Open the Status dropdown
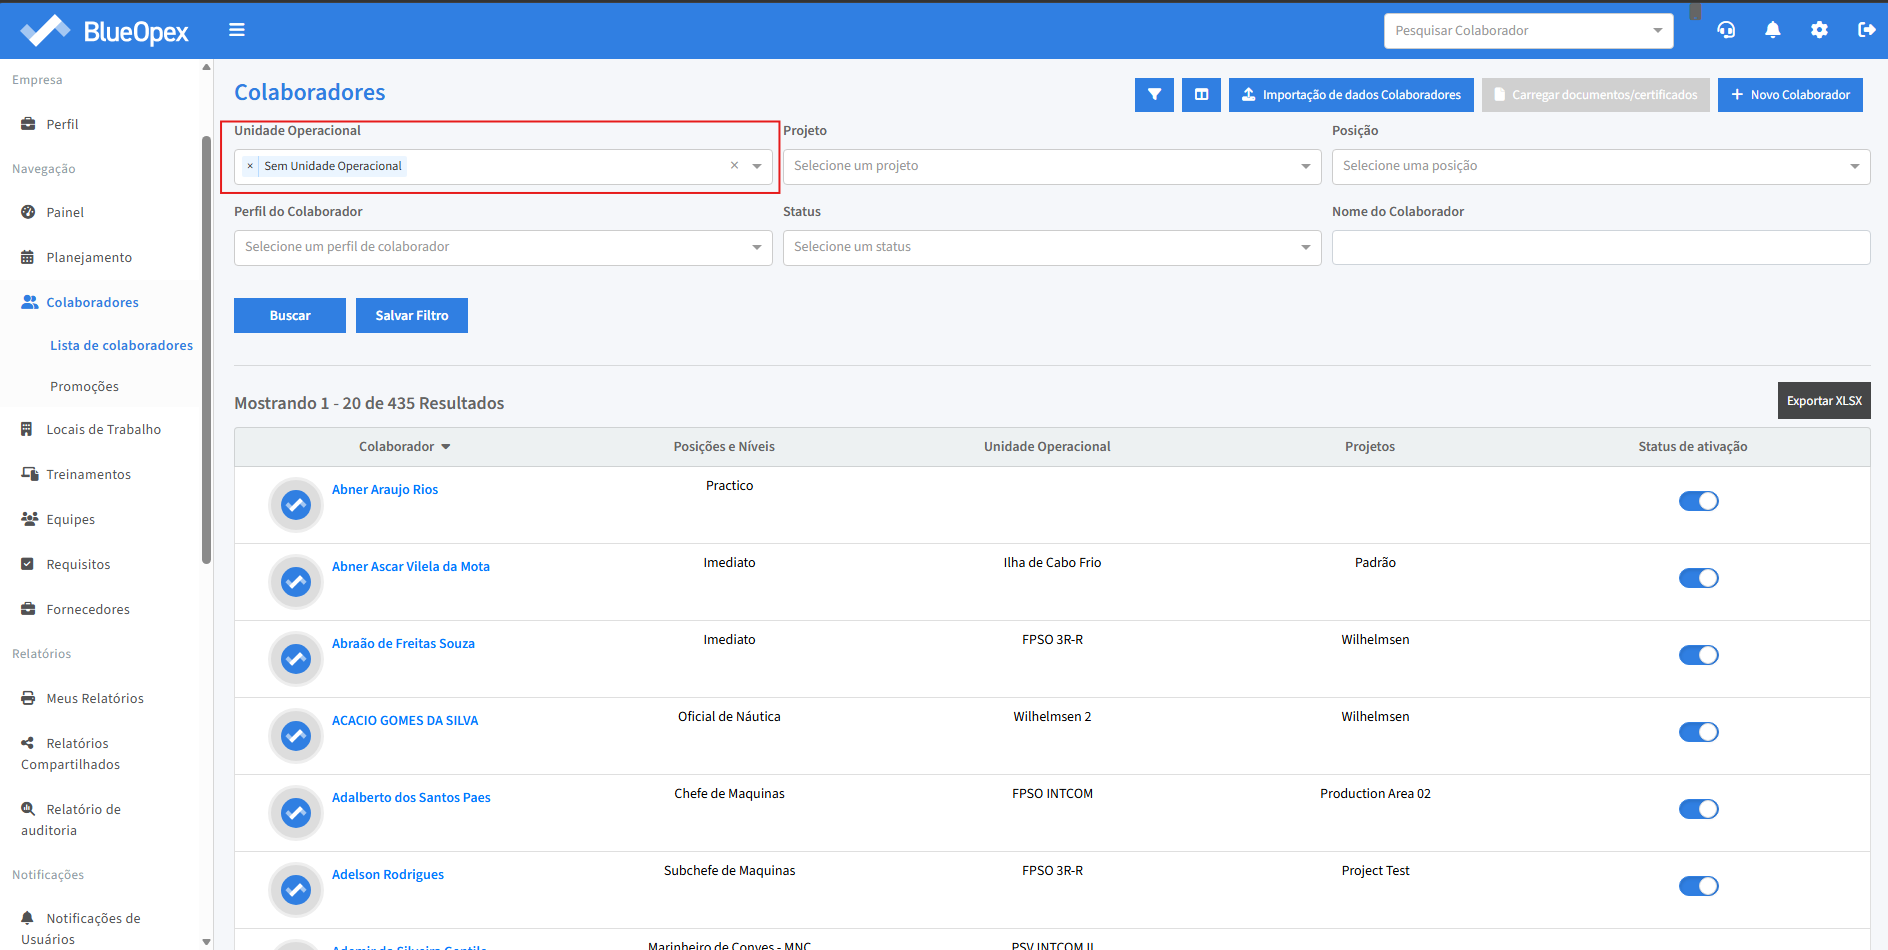The width and height of the screenshot is (1888, 950). click(1052, 248)
